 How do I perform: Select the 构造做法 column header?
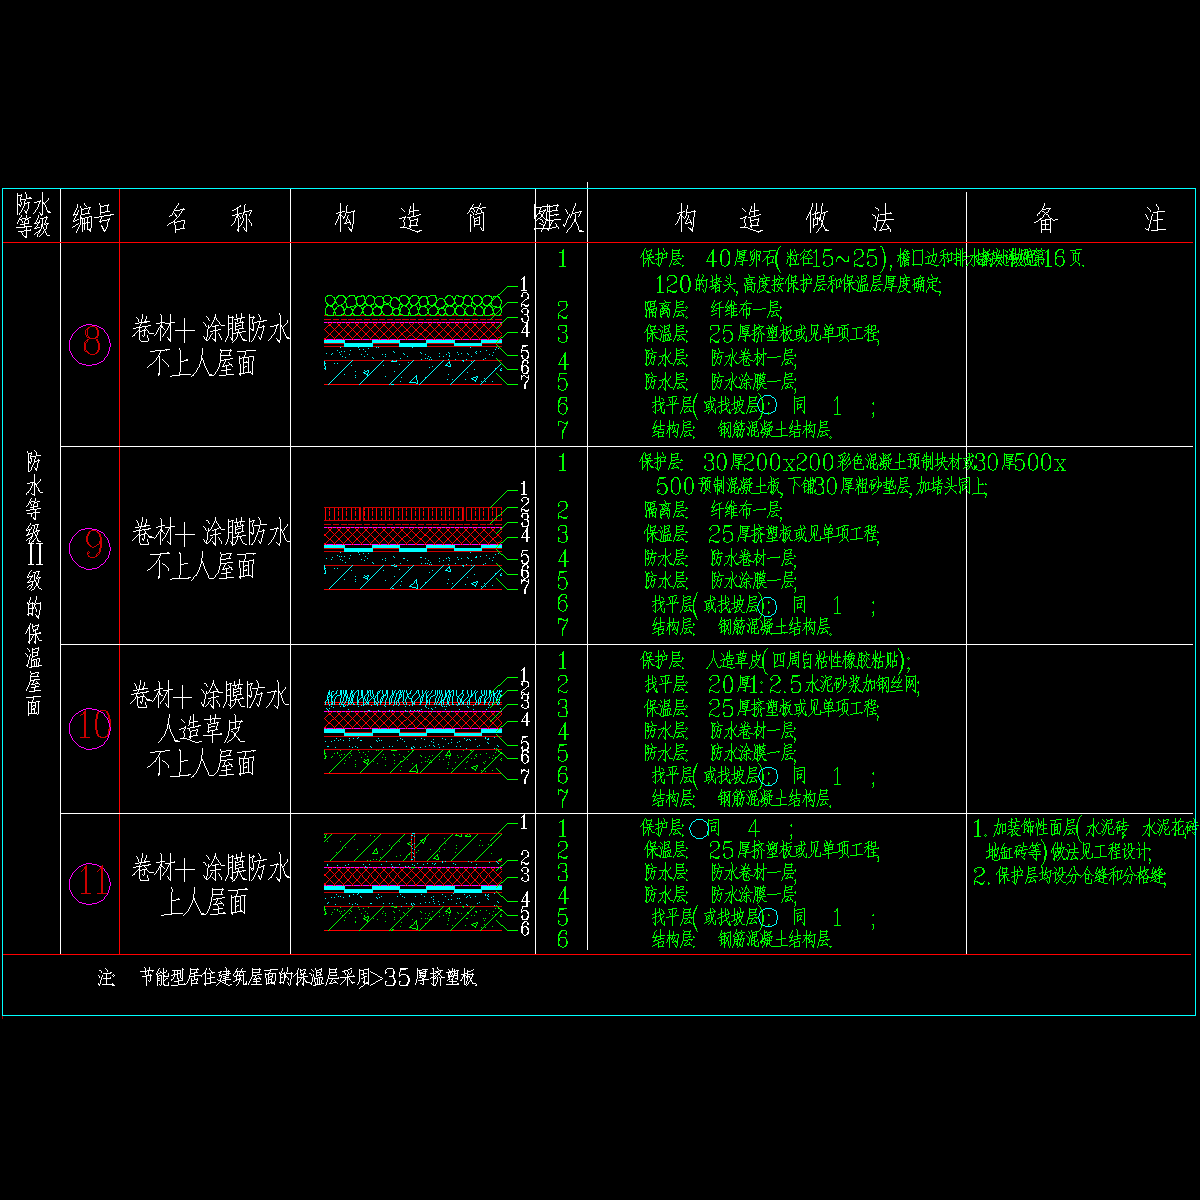(x=783, y=218)
